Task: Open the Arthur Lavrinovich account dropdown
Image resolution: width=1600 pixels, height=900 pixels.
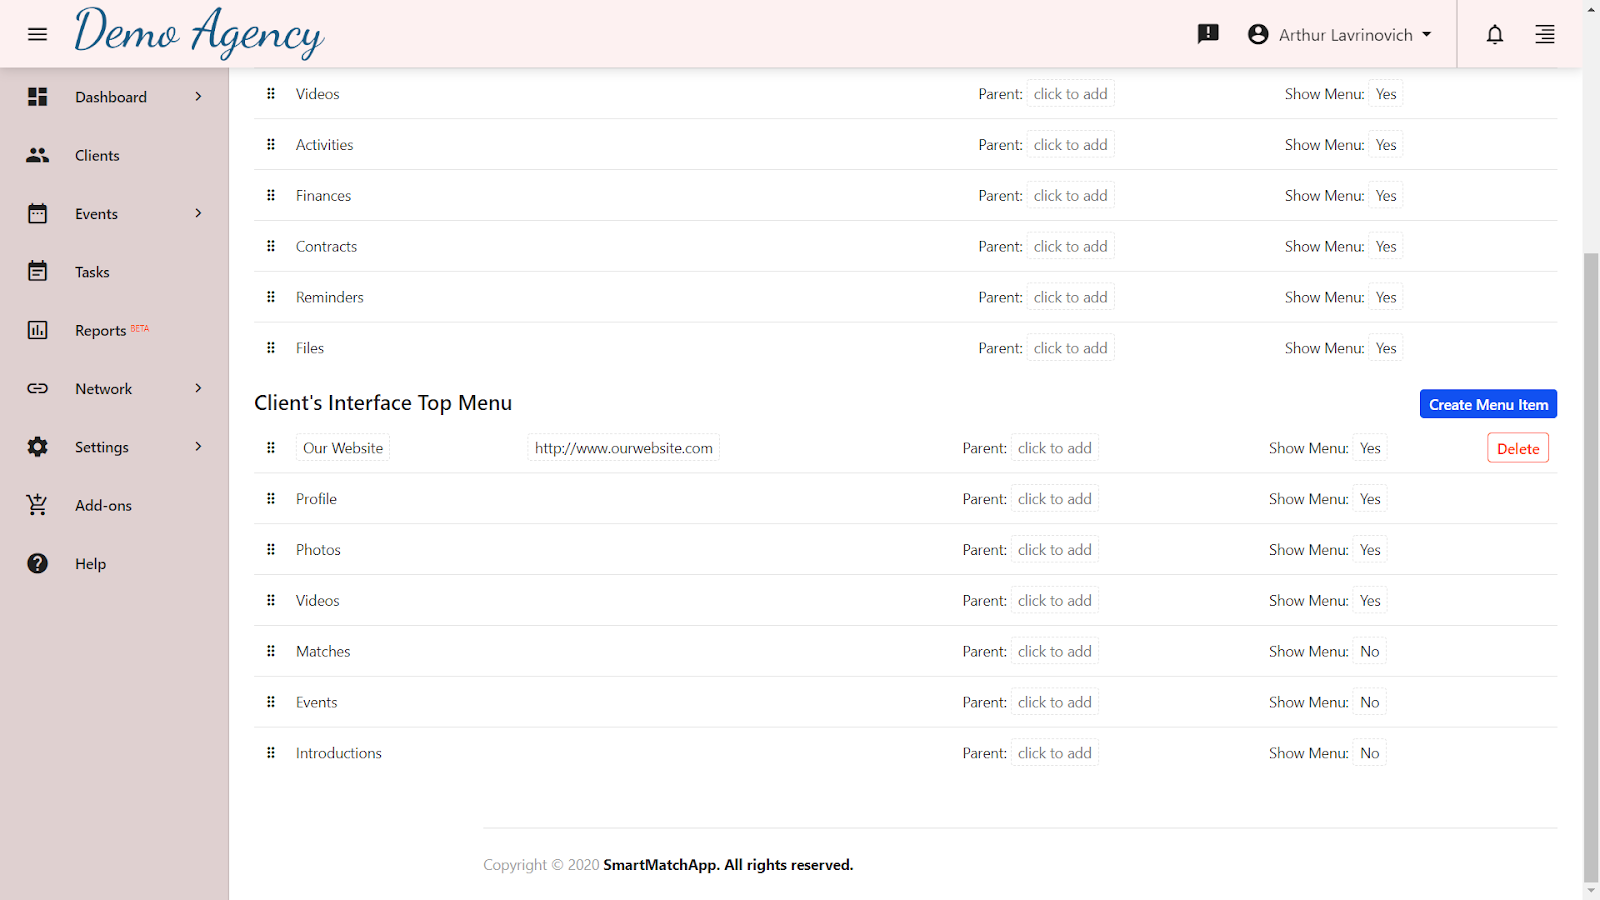Action: tap(1340, 34)
